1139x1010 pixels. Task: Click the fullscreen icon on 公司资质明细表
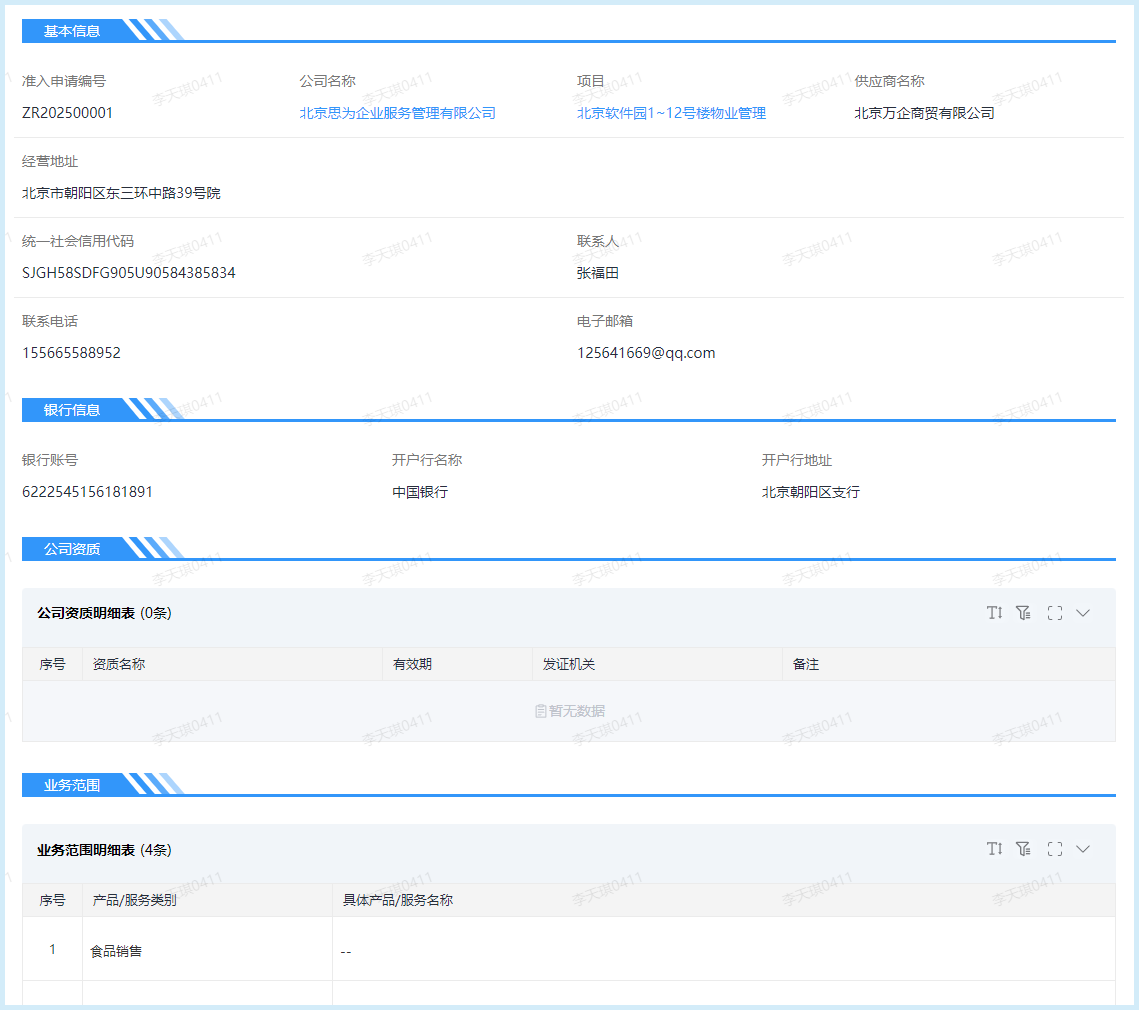pyautogui.click(x=1054, y=612)
